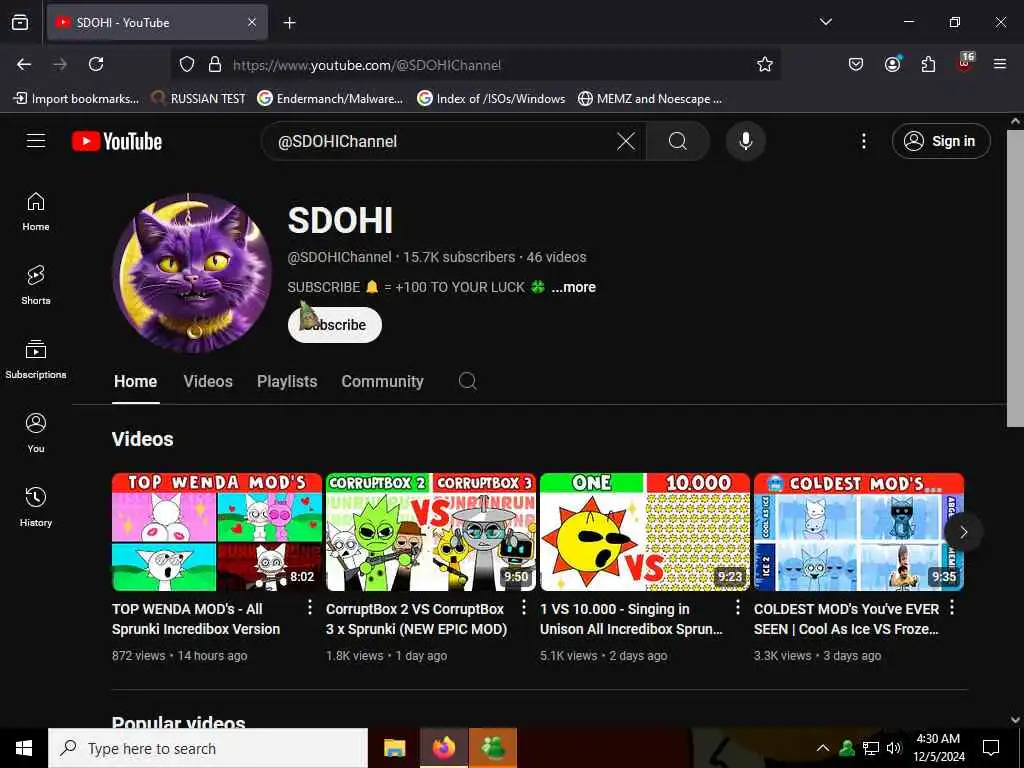
Task: Open options for CorruptBox 2 VS video
Action: (524, 607)
